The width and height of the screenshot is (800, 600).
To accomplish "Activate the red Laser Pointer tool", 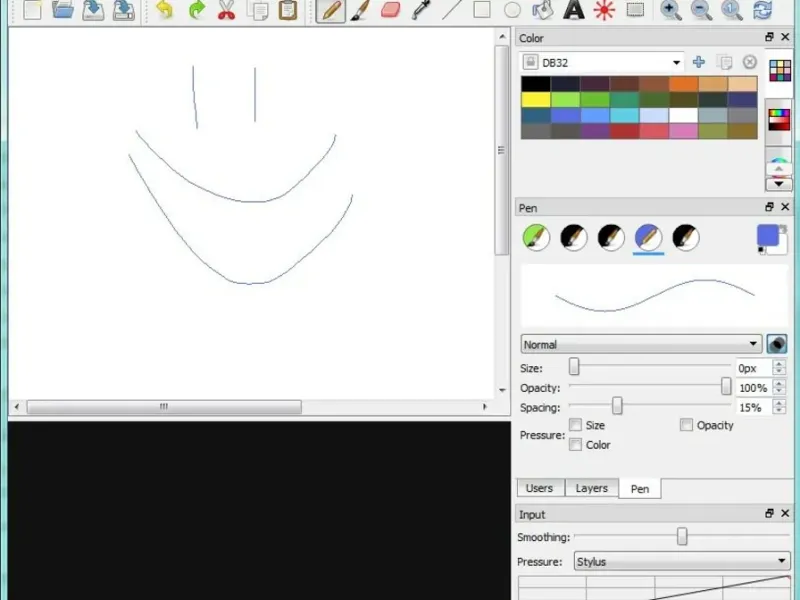I will 604,10.
